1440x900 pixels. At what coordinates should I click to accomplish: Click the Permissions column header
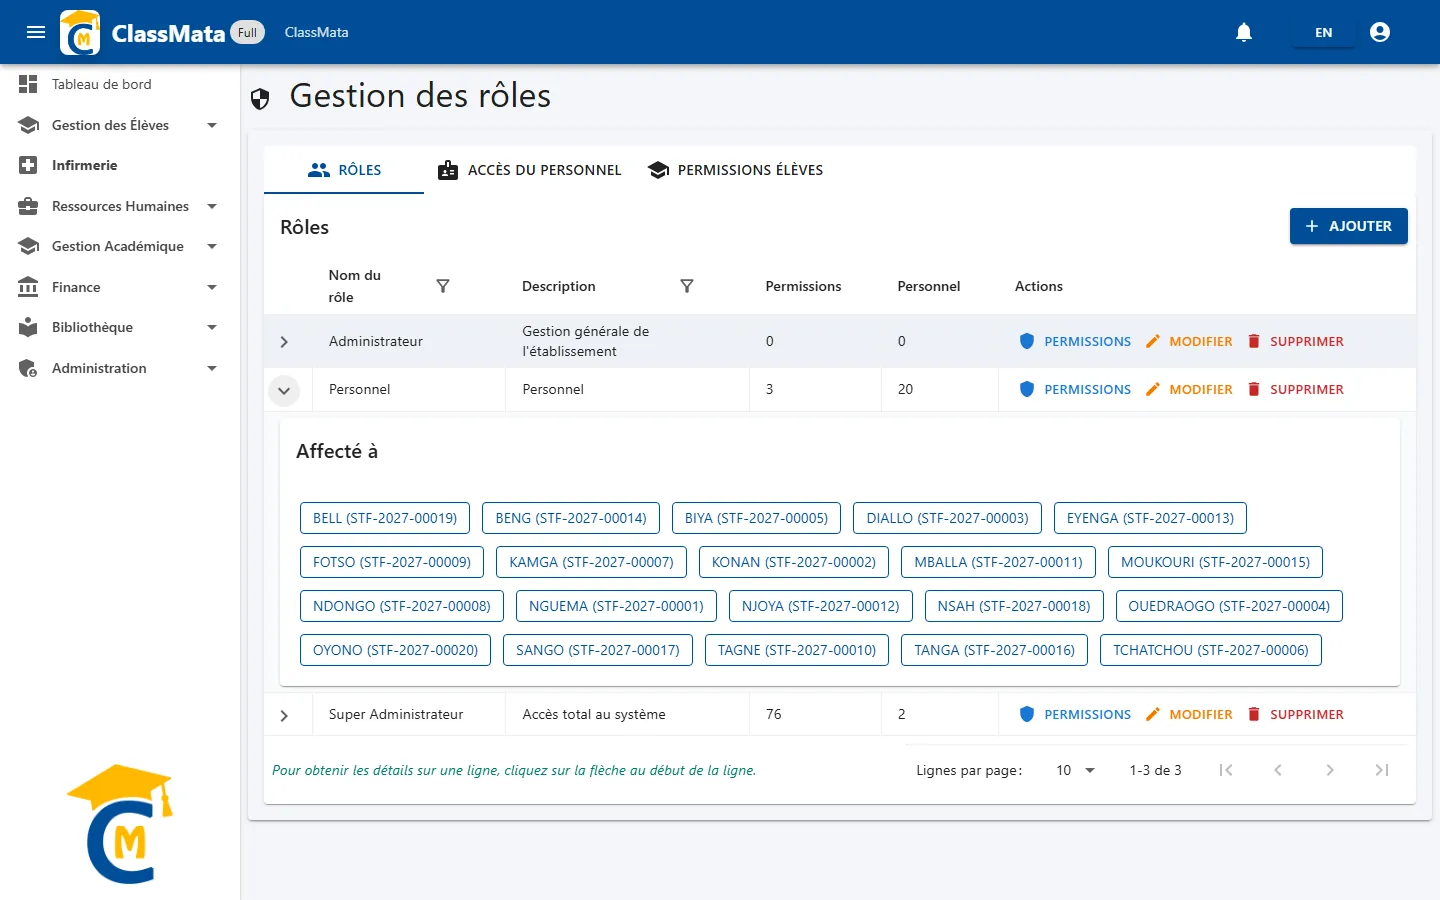click(803, 286)
